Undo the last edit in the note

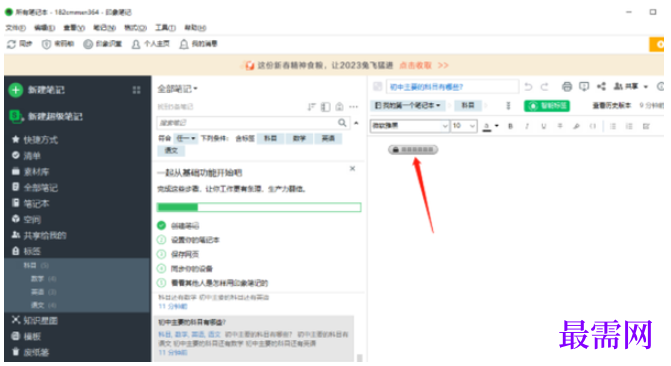[x=528, y=87]
